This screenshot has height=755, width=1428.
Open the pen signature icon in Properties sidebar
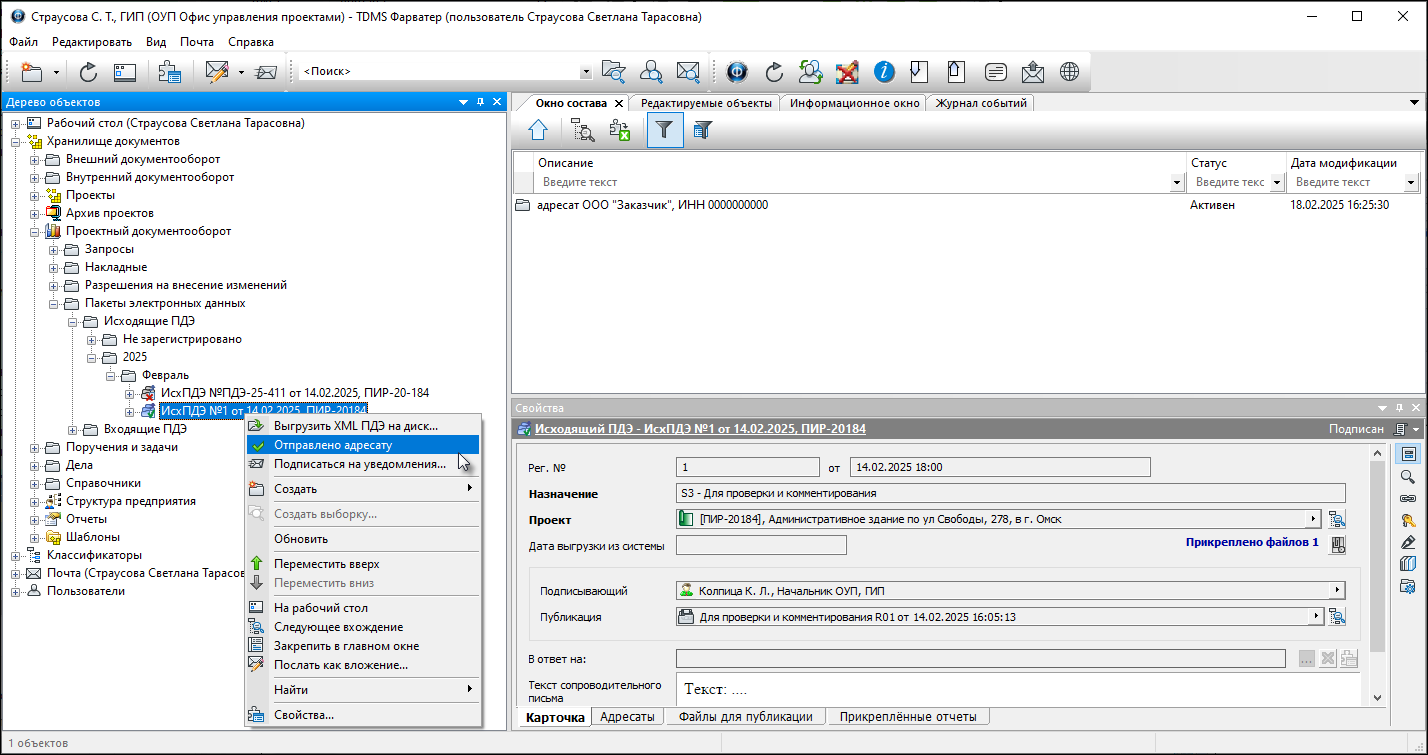point(1408,542)
